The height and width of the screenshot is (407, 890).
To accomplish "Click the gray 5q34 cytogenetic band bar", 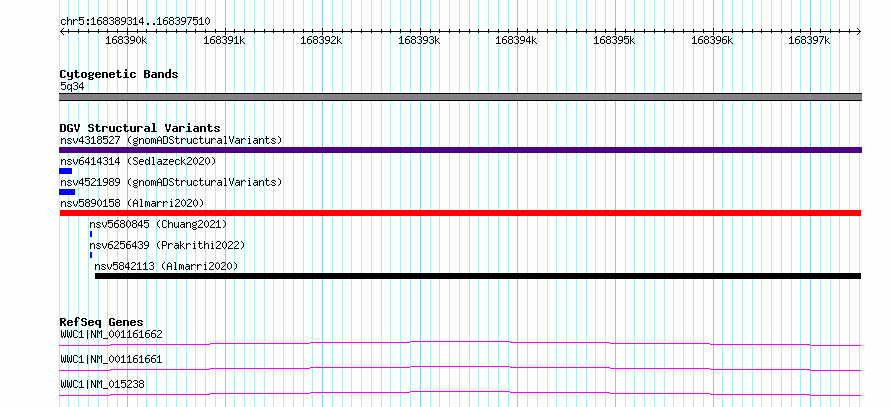I will pyautogui.click(x=460, y=97).
